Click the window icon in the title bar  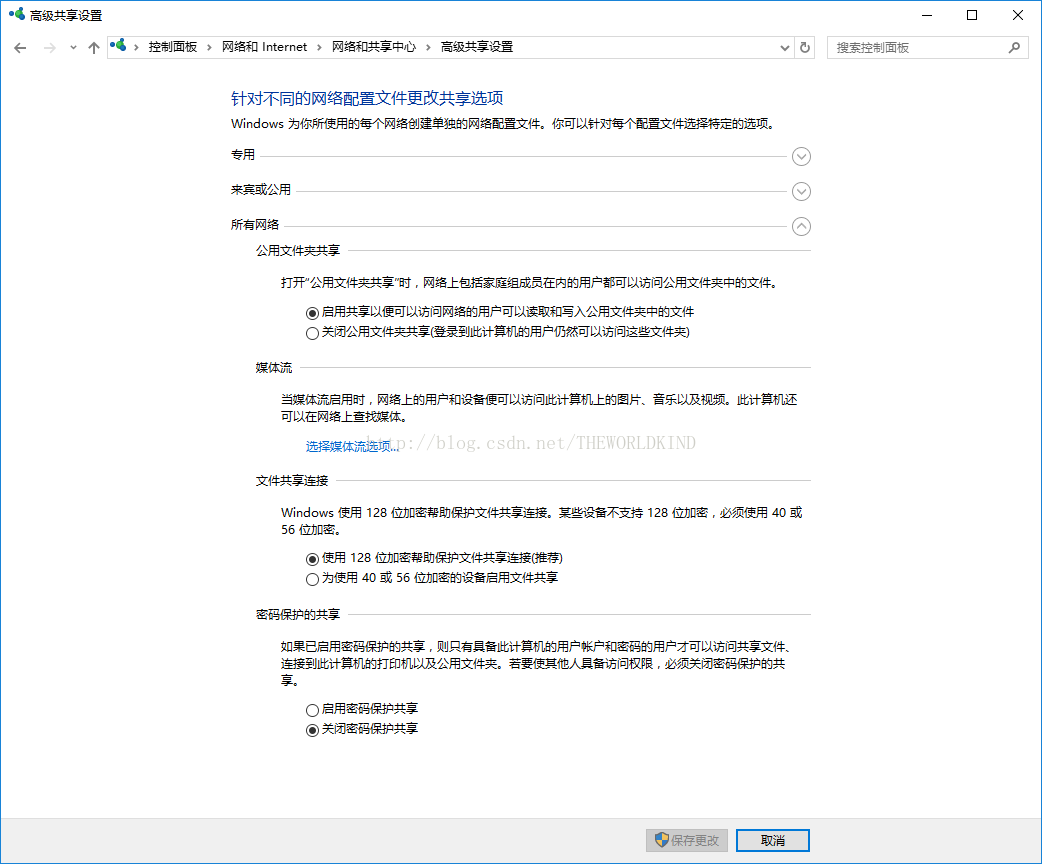(17, 14)
